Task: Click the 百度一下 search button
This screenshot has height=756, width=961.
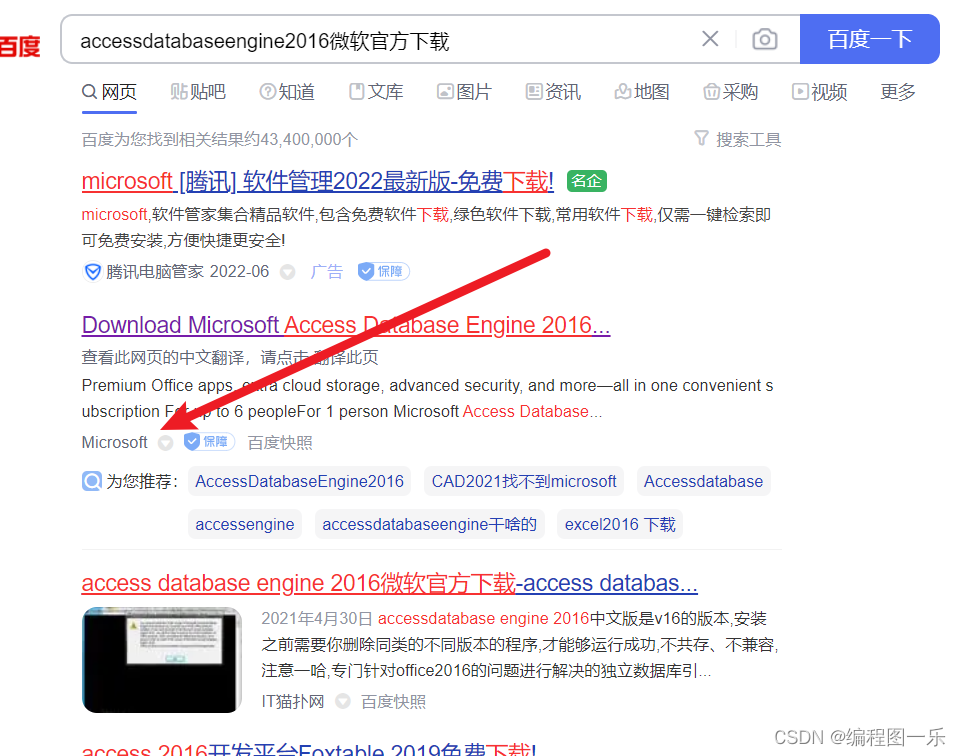Action: tap(870, 39)
